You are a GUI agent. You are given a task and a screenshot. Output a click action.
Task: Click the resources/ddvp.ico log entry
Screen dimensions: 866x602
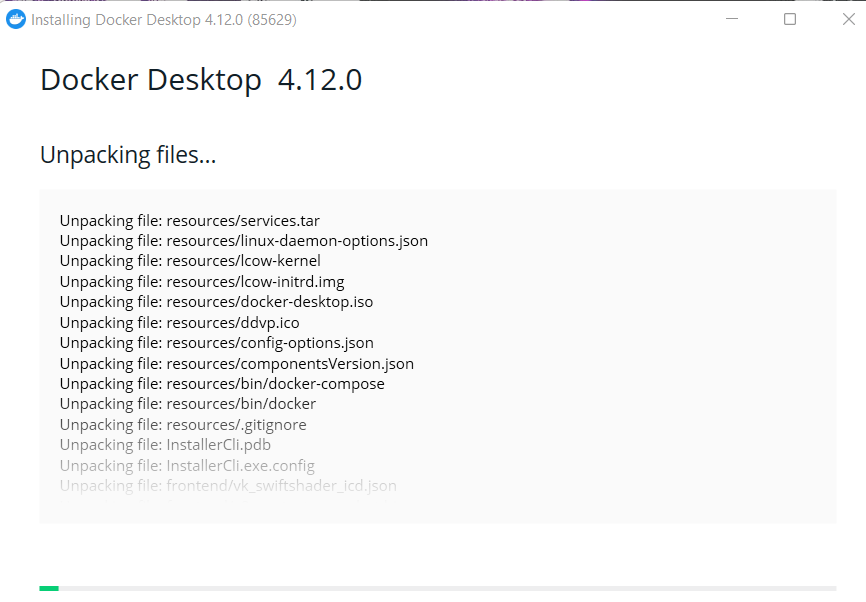point(180,323)
